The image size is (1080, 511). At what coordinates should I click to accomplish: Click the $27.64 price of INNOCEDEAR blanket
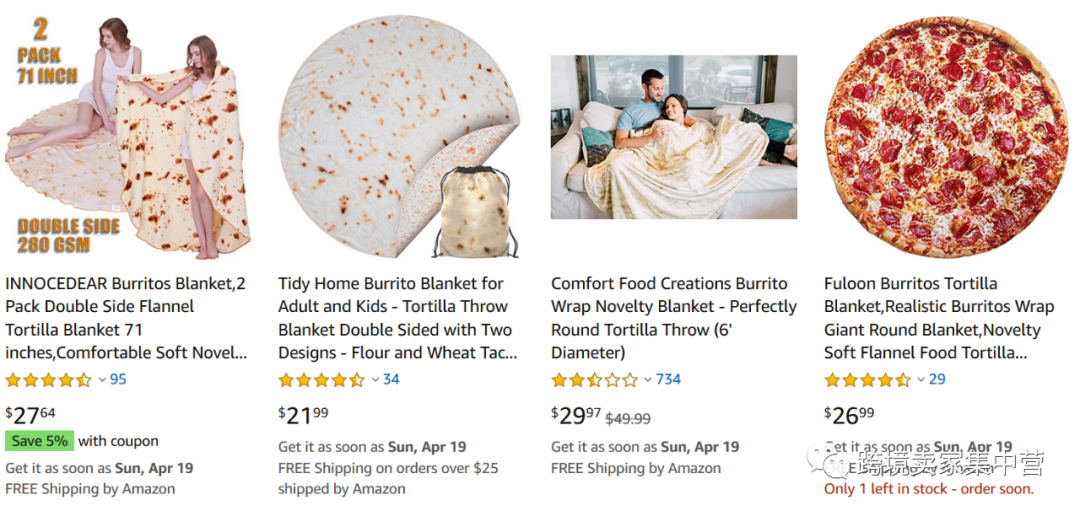pos(30,414)
